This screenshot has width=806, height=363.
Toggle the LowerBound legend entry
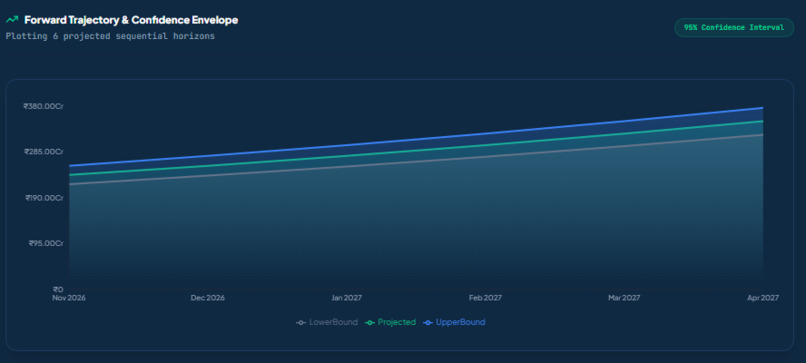tap(327, 322)
